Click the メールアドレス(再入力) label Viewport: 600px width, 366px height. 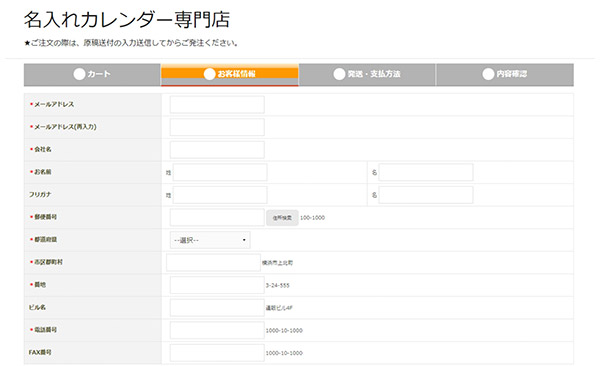click(x=65, y=127)
